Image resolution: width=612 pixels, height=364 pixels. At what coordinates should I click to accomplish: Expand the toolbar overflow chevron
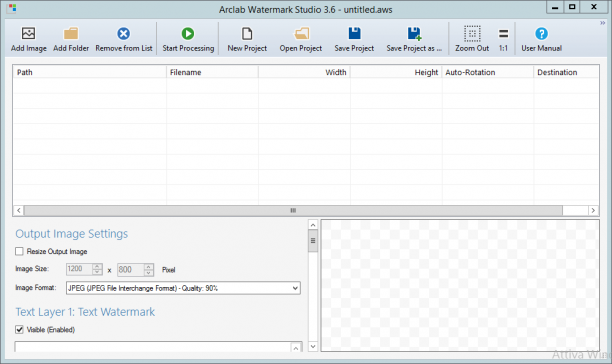(602, 23)
